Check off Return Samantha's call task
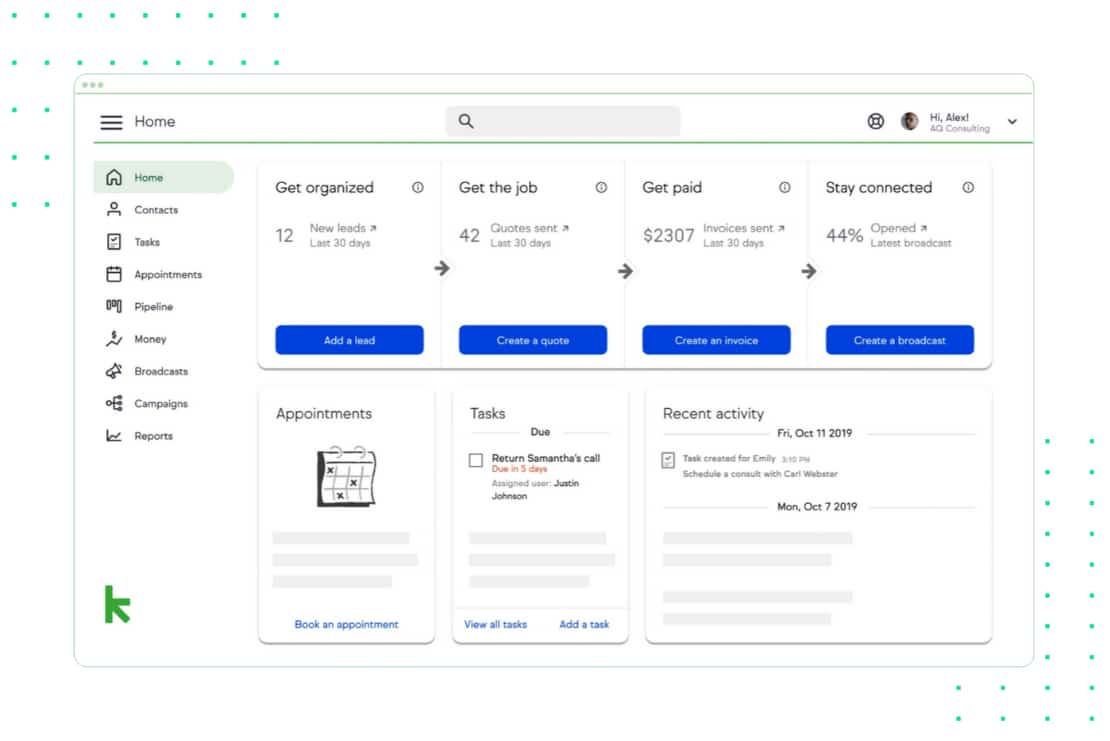The height and width of the screenshot is (741, 1110). tap(476, 460)
